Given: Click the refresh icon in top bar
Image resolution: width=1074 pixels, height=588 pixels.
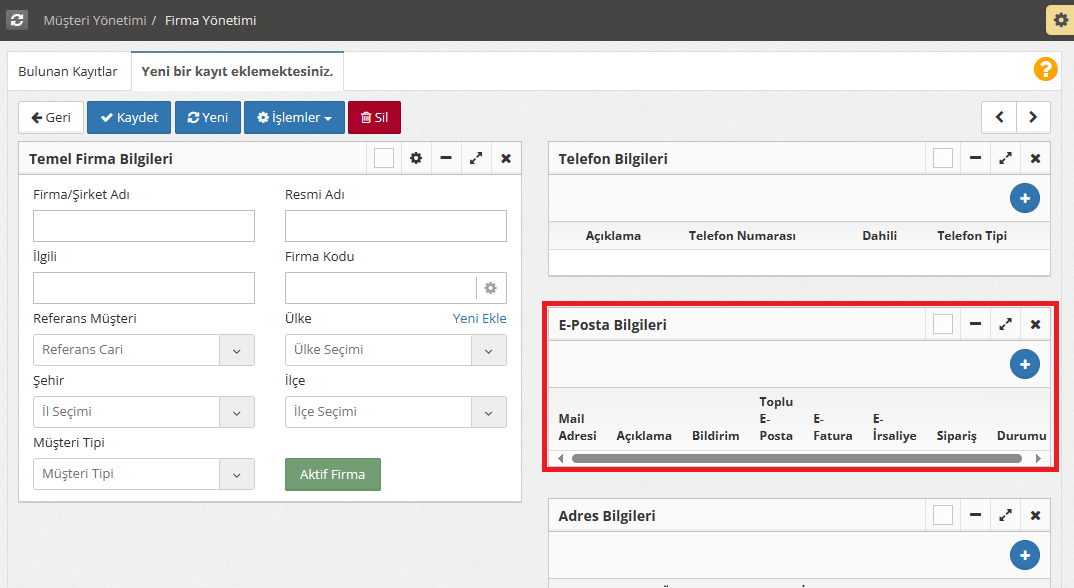Looking at the screenshot, I should [17, 19].
